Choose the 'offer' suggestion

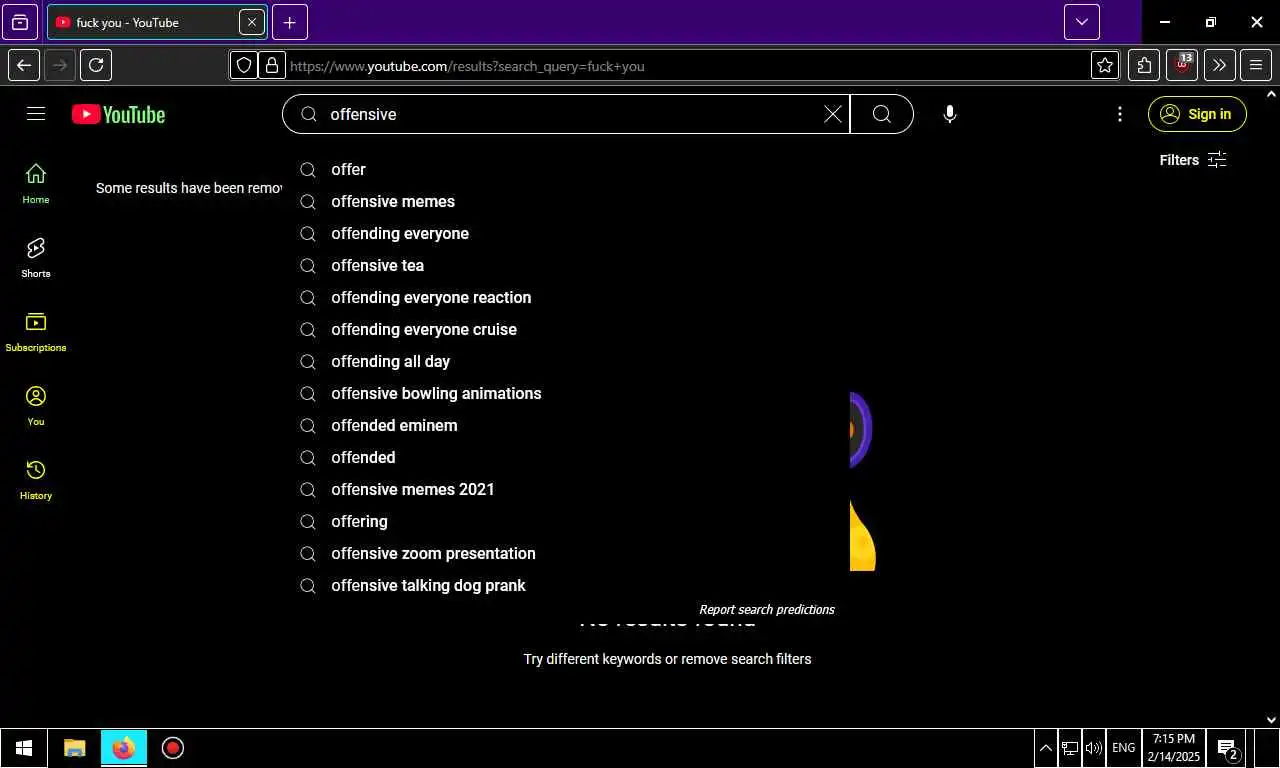tap(566, 170)
